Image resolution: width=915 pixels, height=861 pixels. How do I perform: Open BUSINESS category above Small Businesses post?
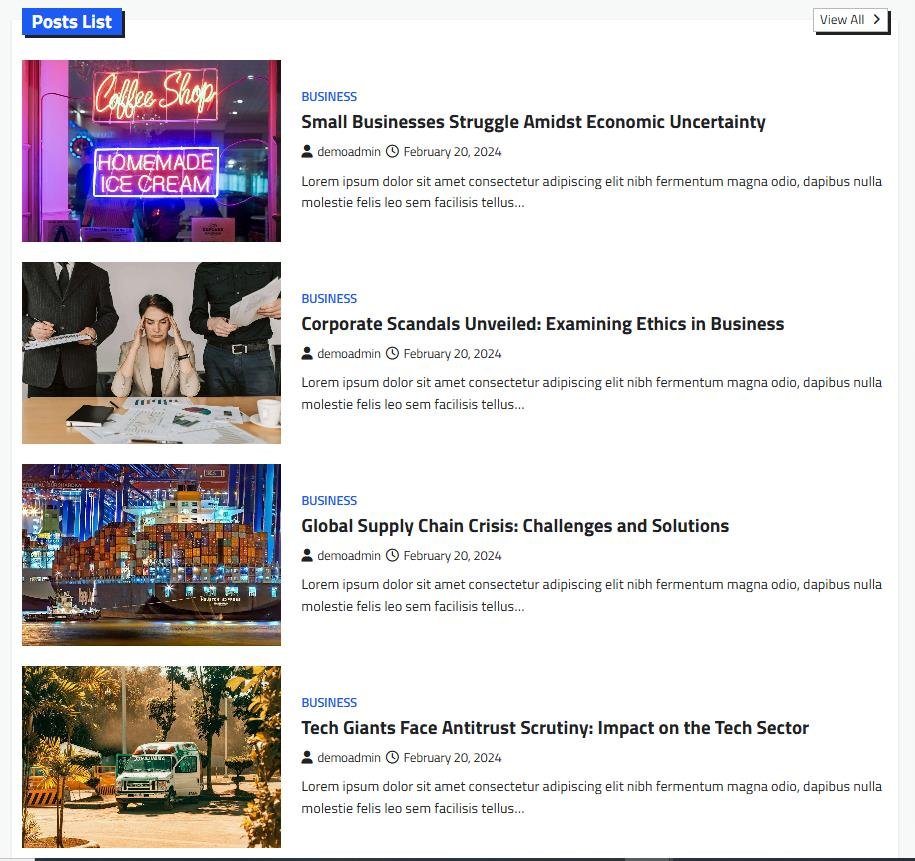[329, 96]
